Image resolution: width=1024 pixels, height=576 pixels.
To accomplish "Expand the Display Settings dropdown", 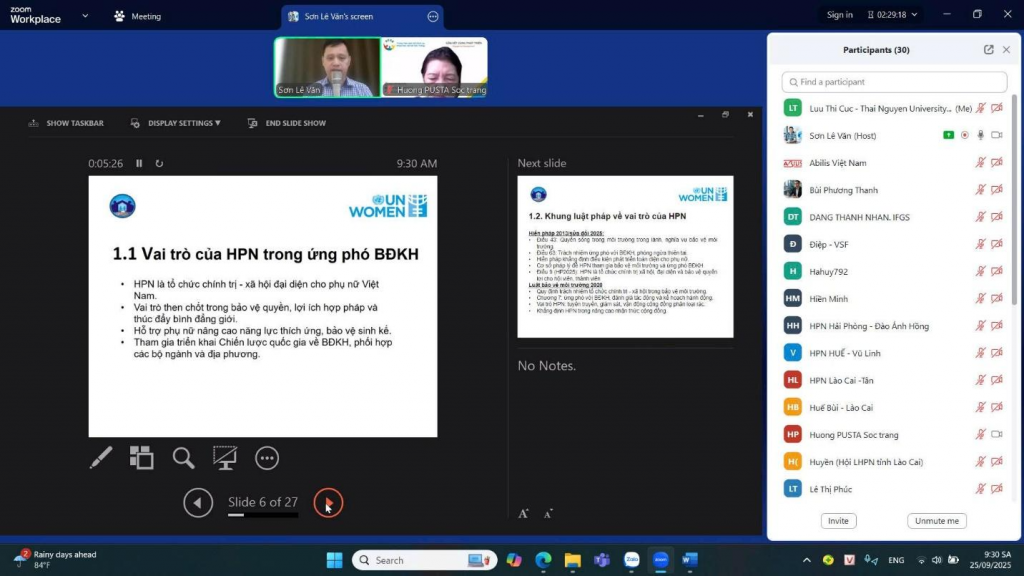I will tap(176, 123).
